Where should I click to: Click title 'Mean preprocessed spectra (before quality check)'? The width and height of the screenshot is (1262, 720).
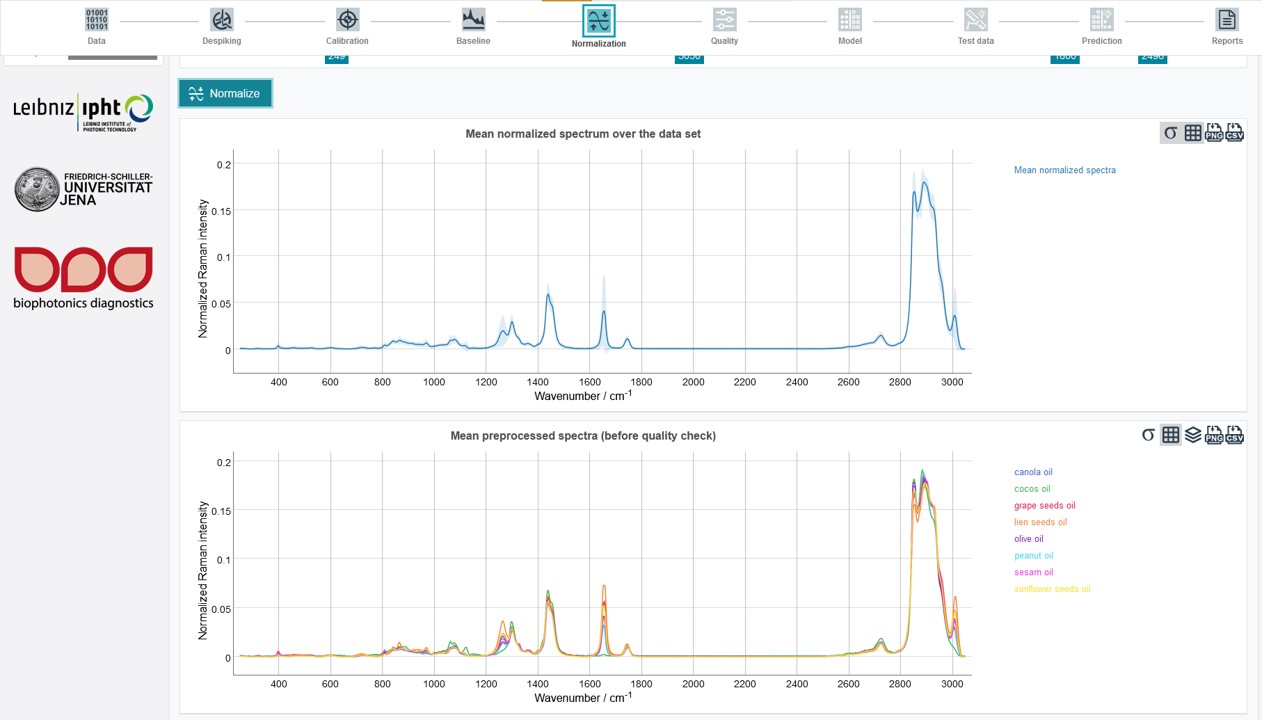point(583,436)
